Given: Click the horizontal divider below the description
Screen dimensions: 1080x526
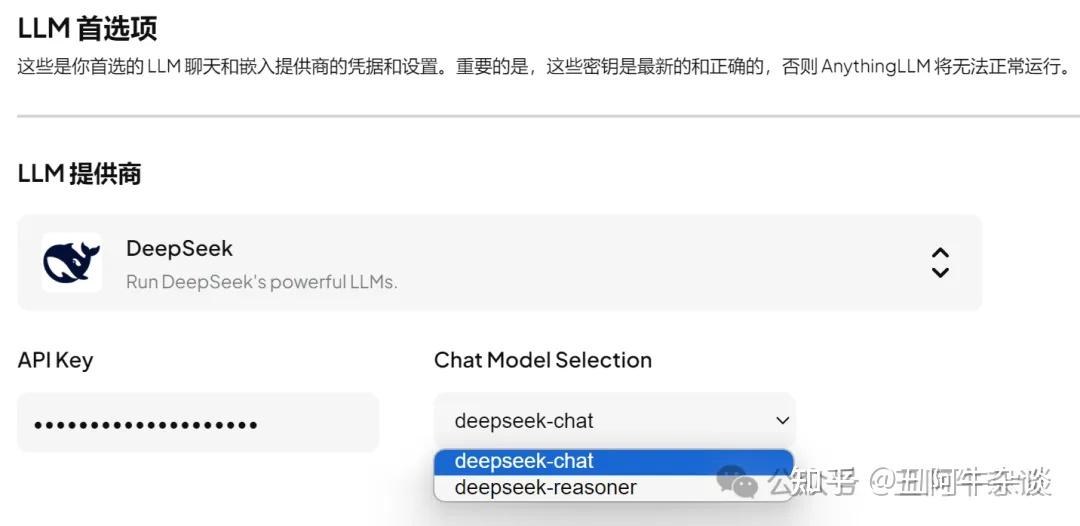Looking at the screenshot, I should pyautogui.click(x=548, y=116).
